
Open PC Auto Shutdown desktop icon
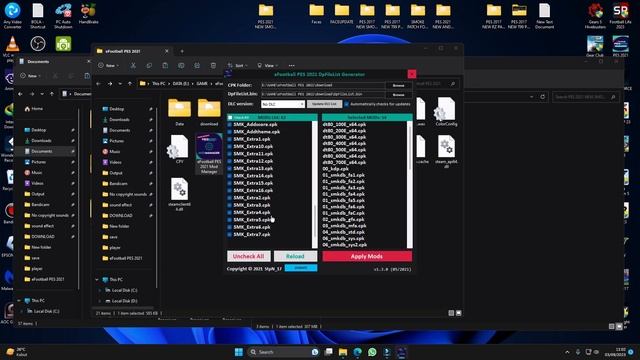click(63, 16)
